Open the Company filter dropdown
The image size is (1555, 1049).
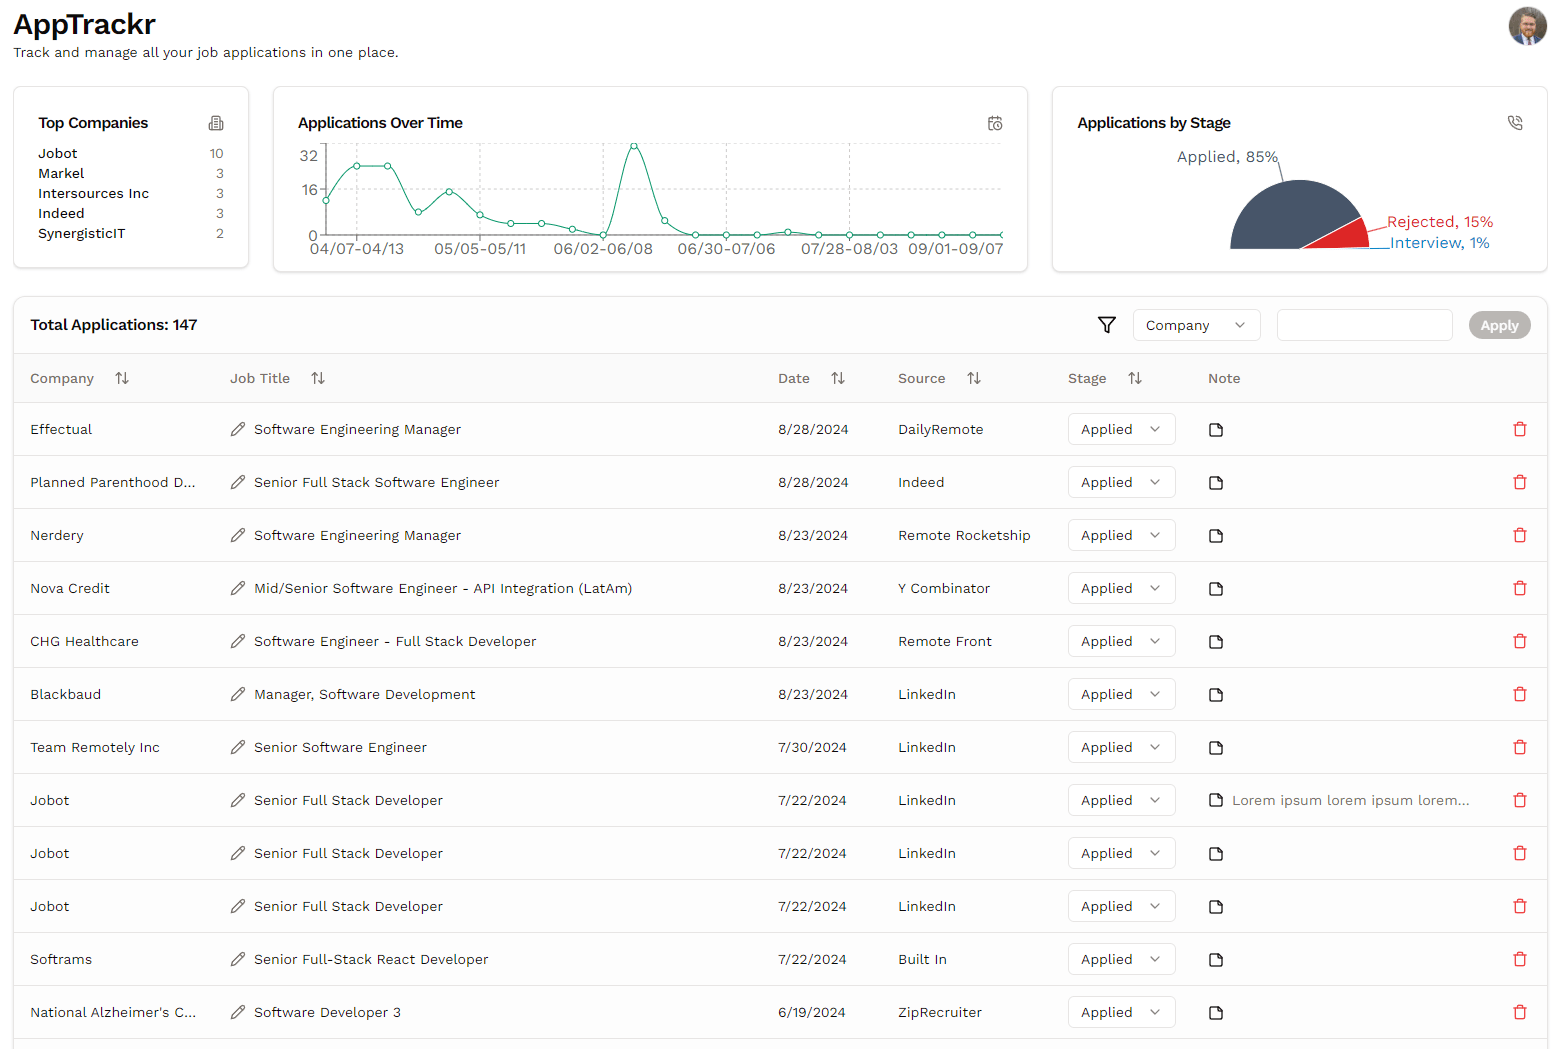(1196, 325)
